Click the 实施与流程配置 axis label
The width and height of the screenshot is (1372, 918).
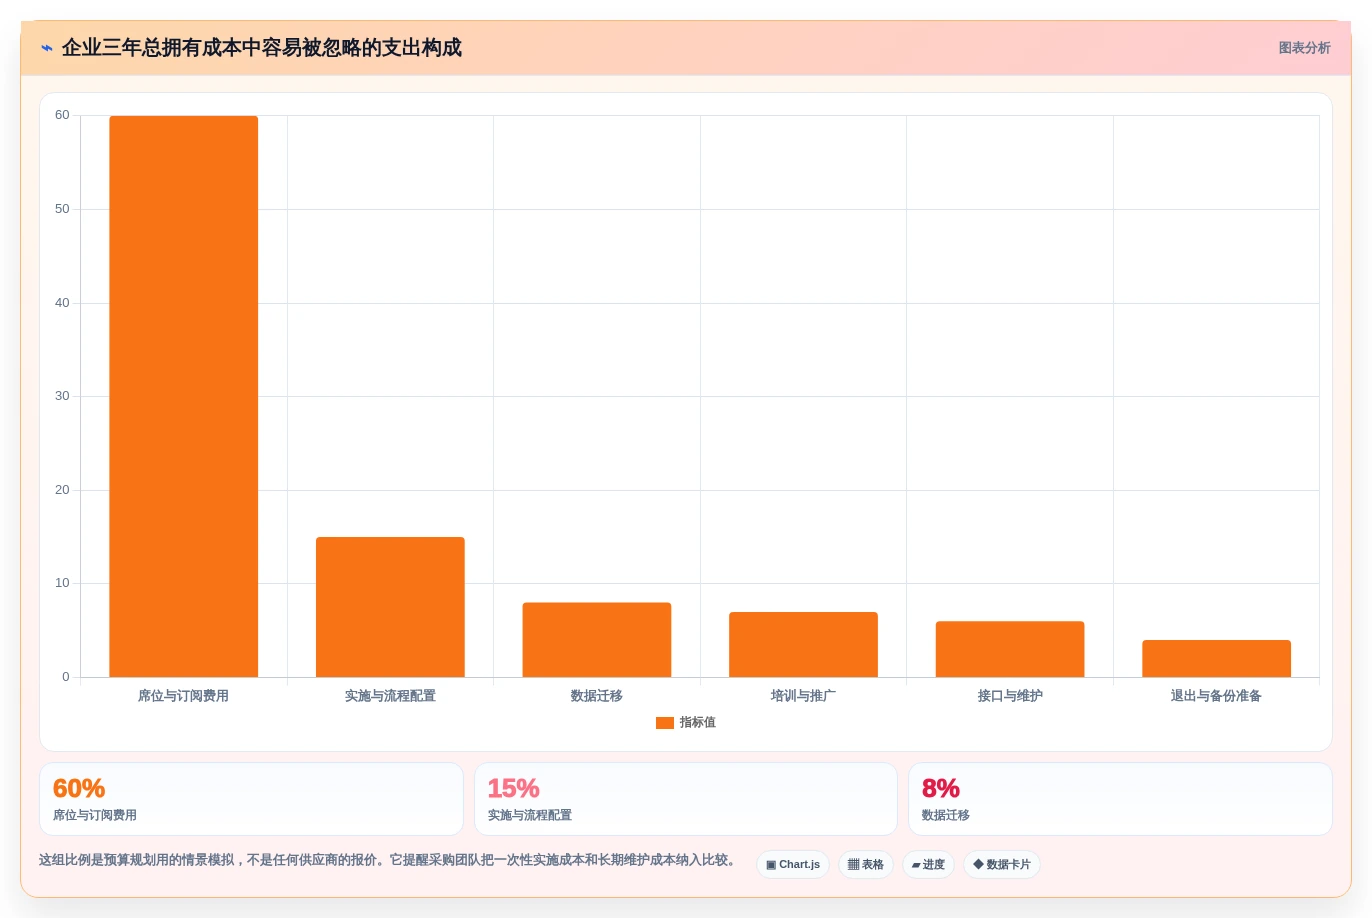click(390, 696)
